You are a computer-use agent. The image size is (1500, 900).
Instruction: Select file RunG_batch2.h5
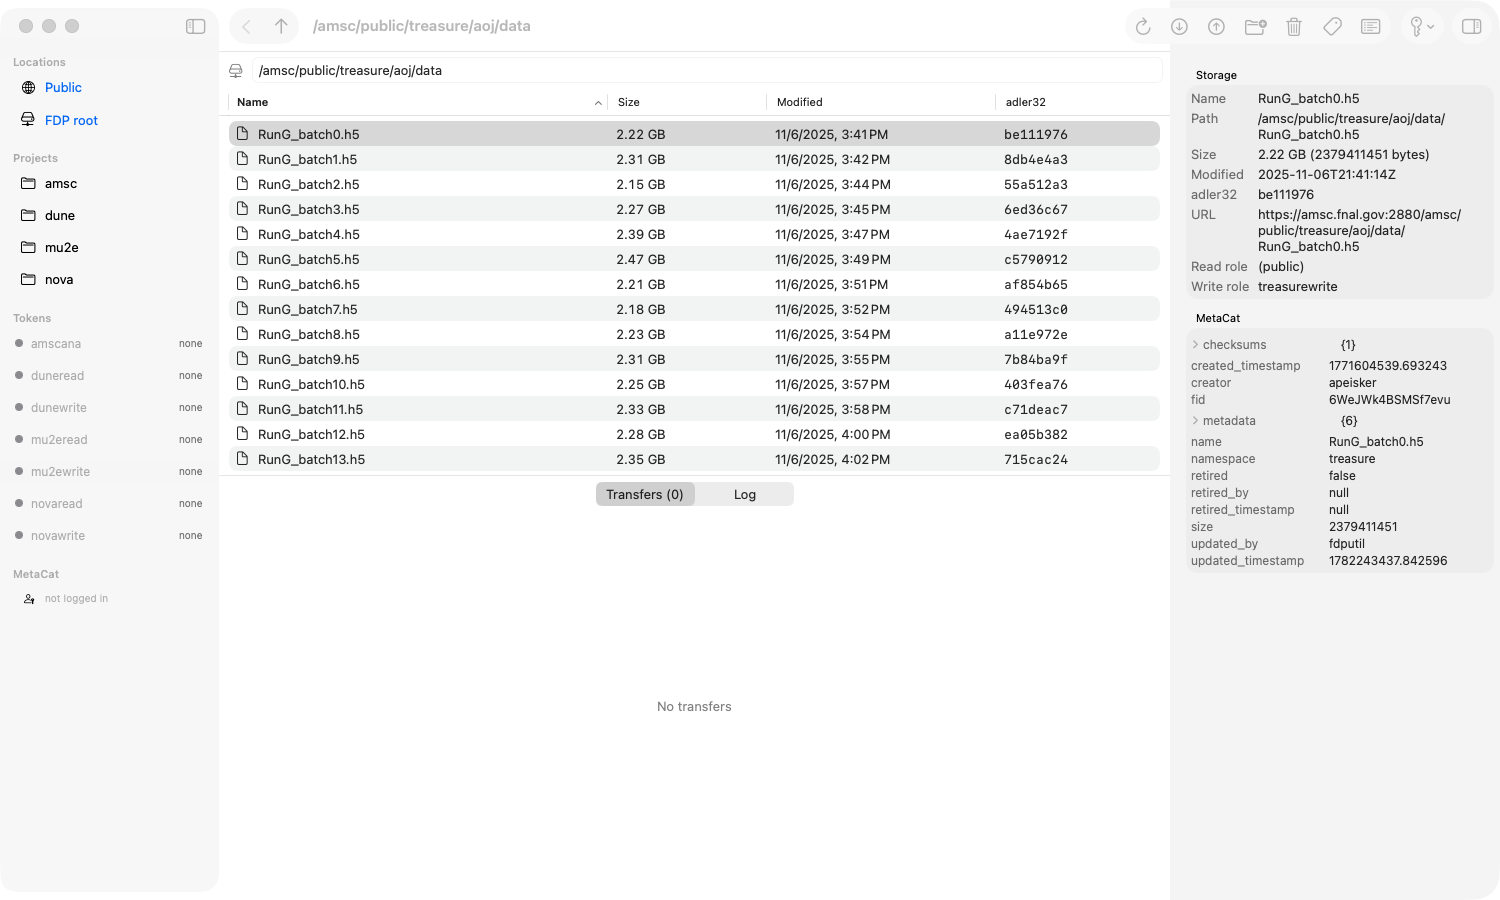click(x=694, y=184)
